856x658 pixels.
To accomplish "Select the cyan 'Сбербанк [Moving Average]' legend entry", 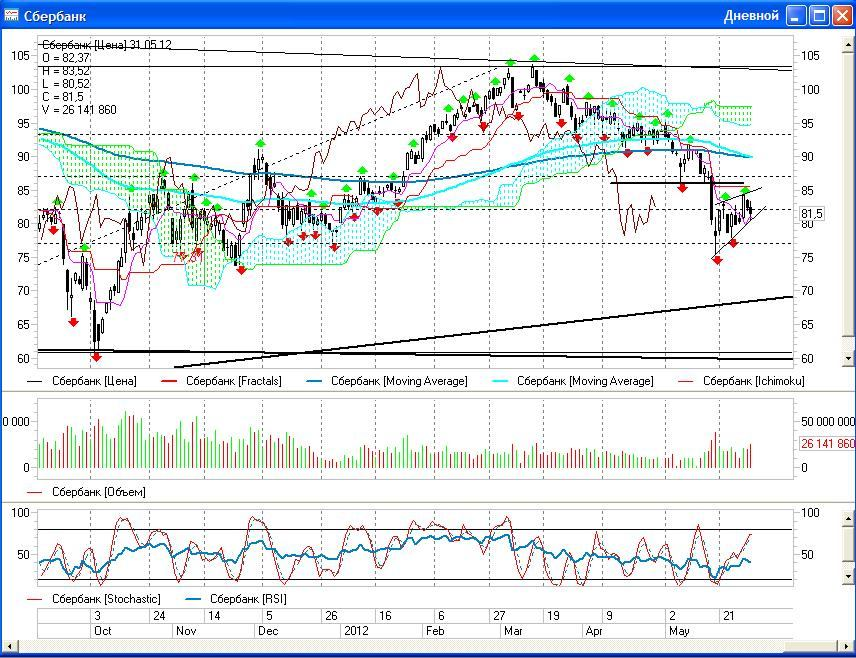I will point(573,381).
